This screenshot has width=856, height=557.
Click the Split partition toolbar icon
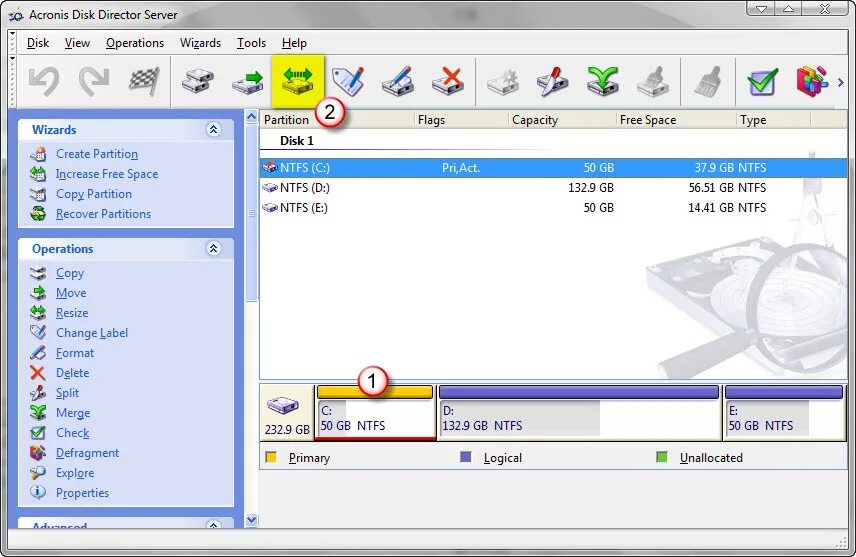coord(552,81)
